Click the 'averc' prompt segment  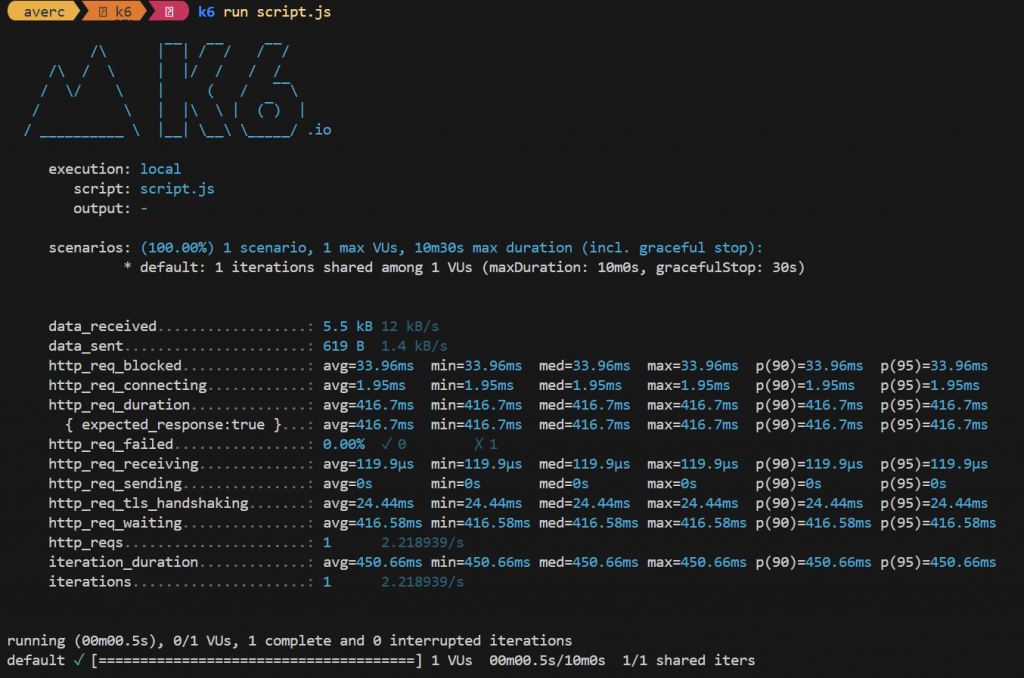pyautogui.click(x=43, y=12)
